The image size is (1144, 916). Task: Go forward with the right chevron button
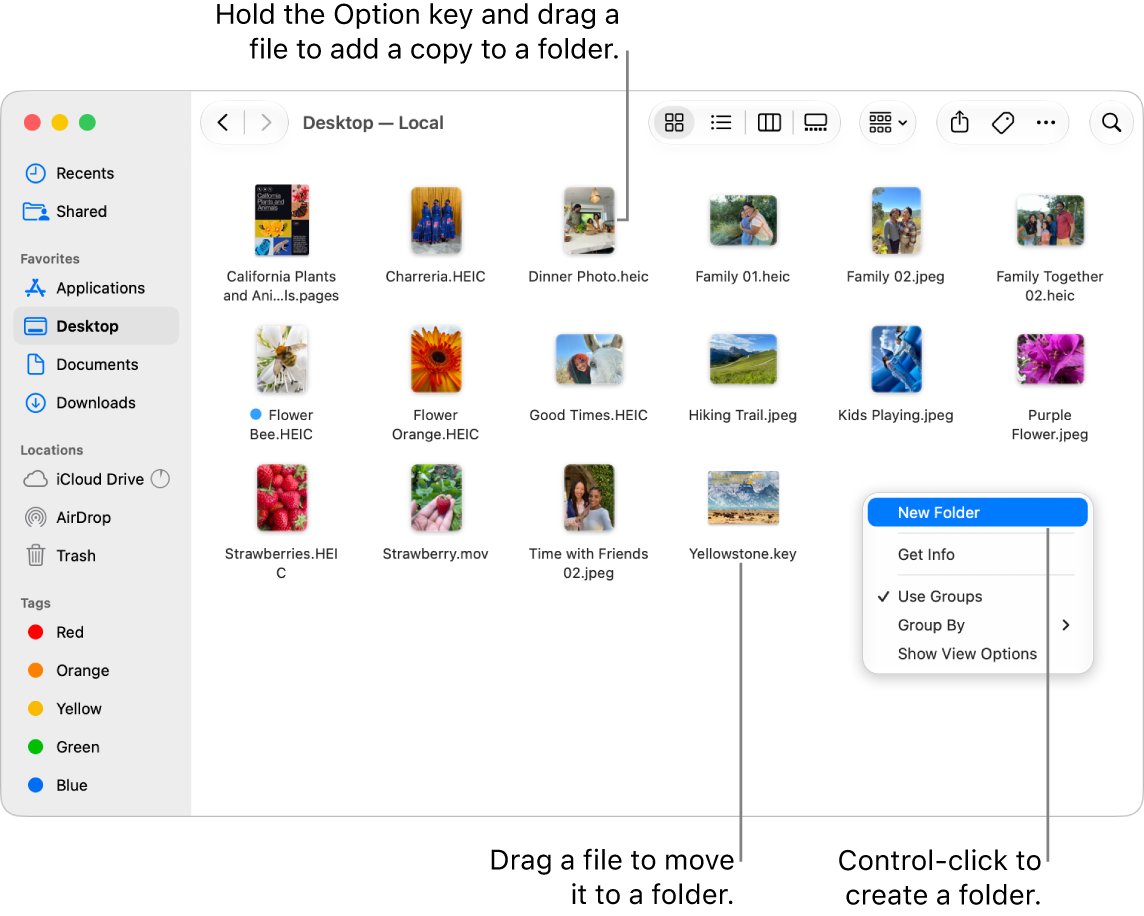(266, 123)
